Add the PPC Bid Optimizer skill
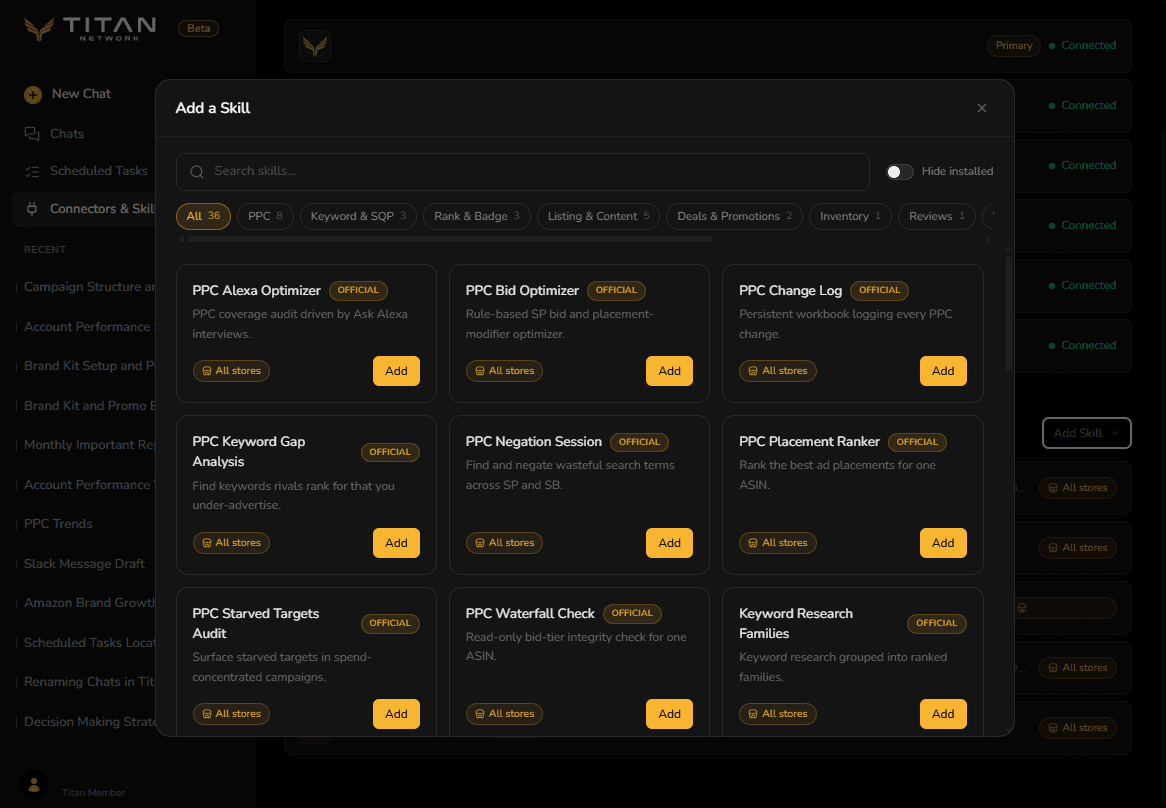This screenshot has height=808, width=1166. [x=669, y=371]
